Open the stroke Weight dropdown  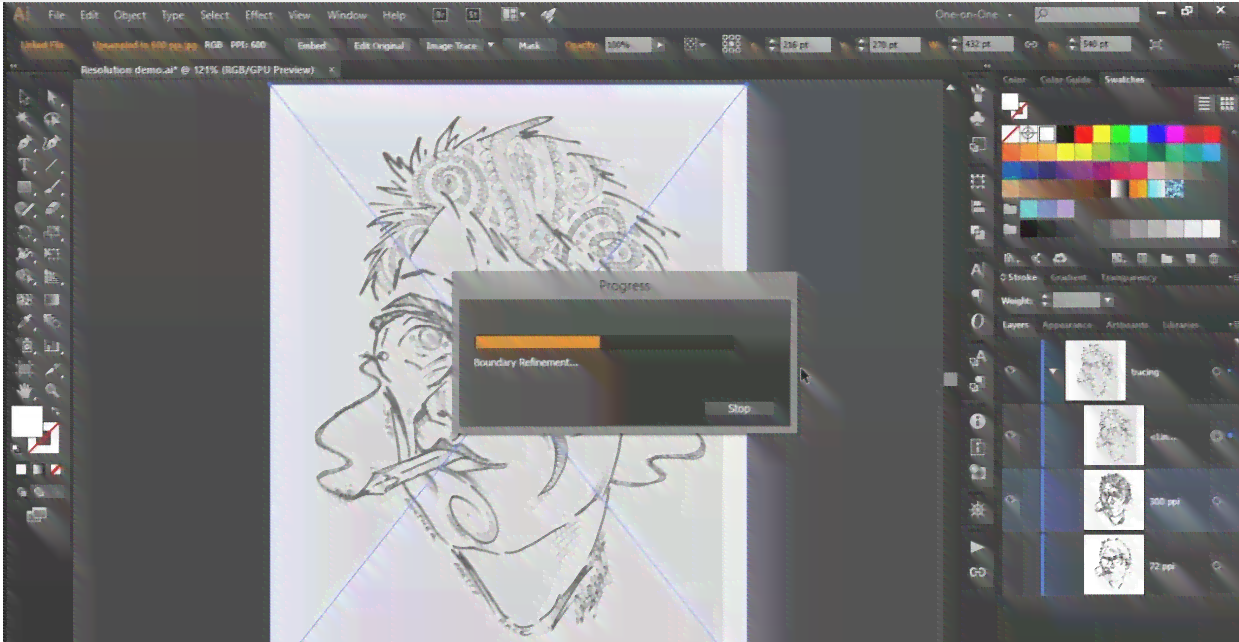click(1108, 300)
